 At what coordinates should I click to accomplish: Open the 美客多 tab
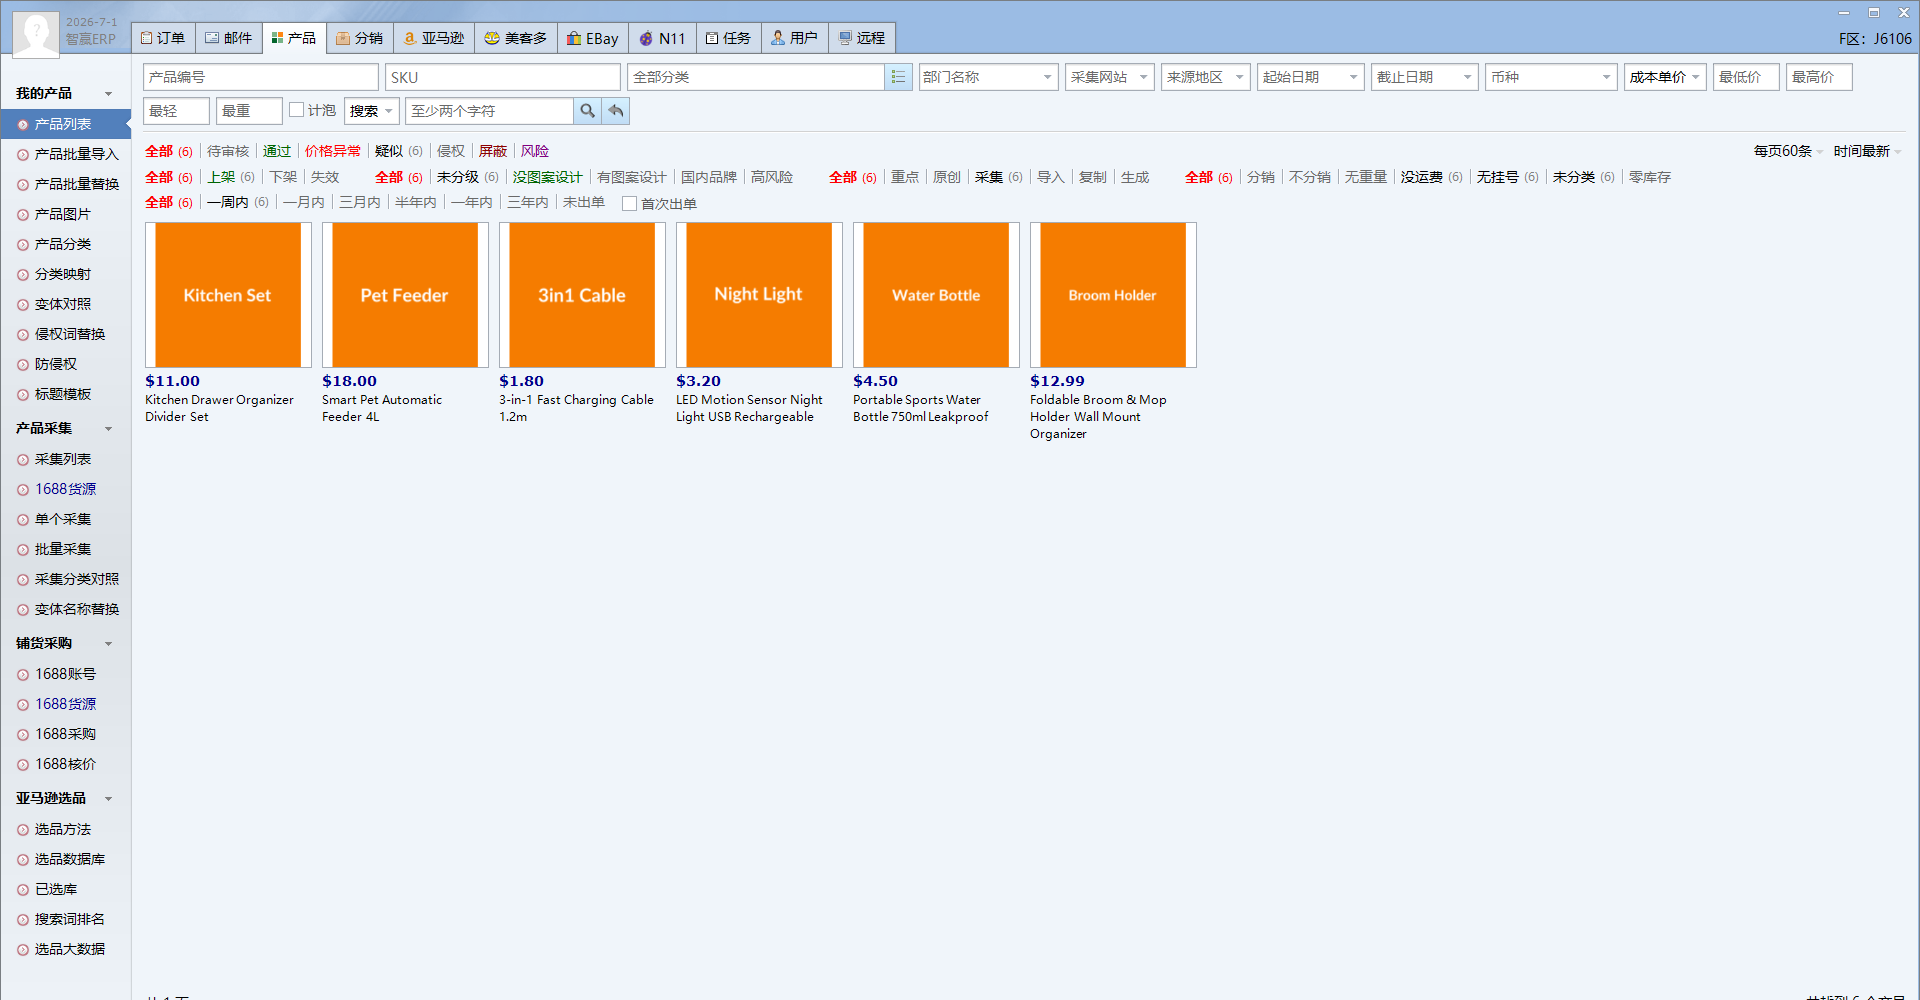tap(516, 38)
